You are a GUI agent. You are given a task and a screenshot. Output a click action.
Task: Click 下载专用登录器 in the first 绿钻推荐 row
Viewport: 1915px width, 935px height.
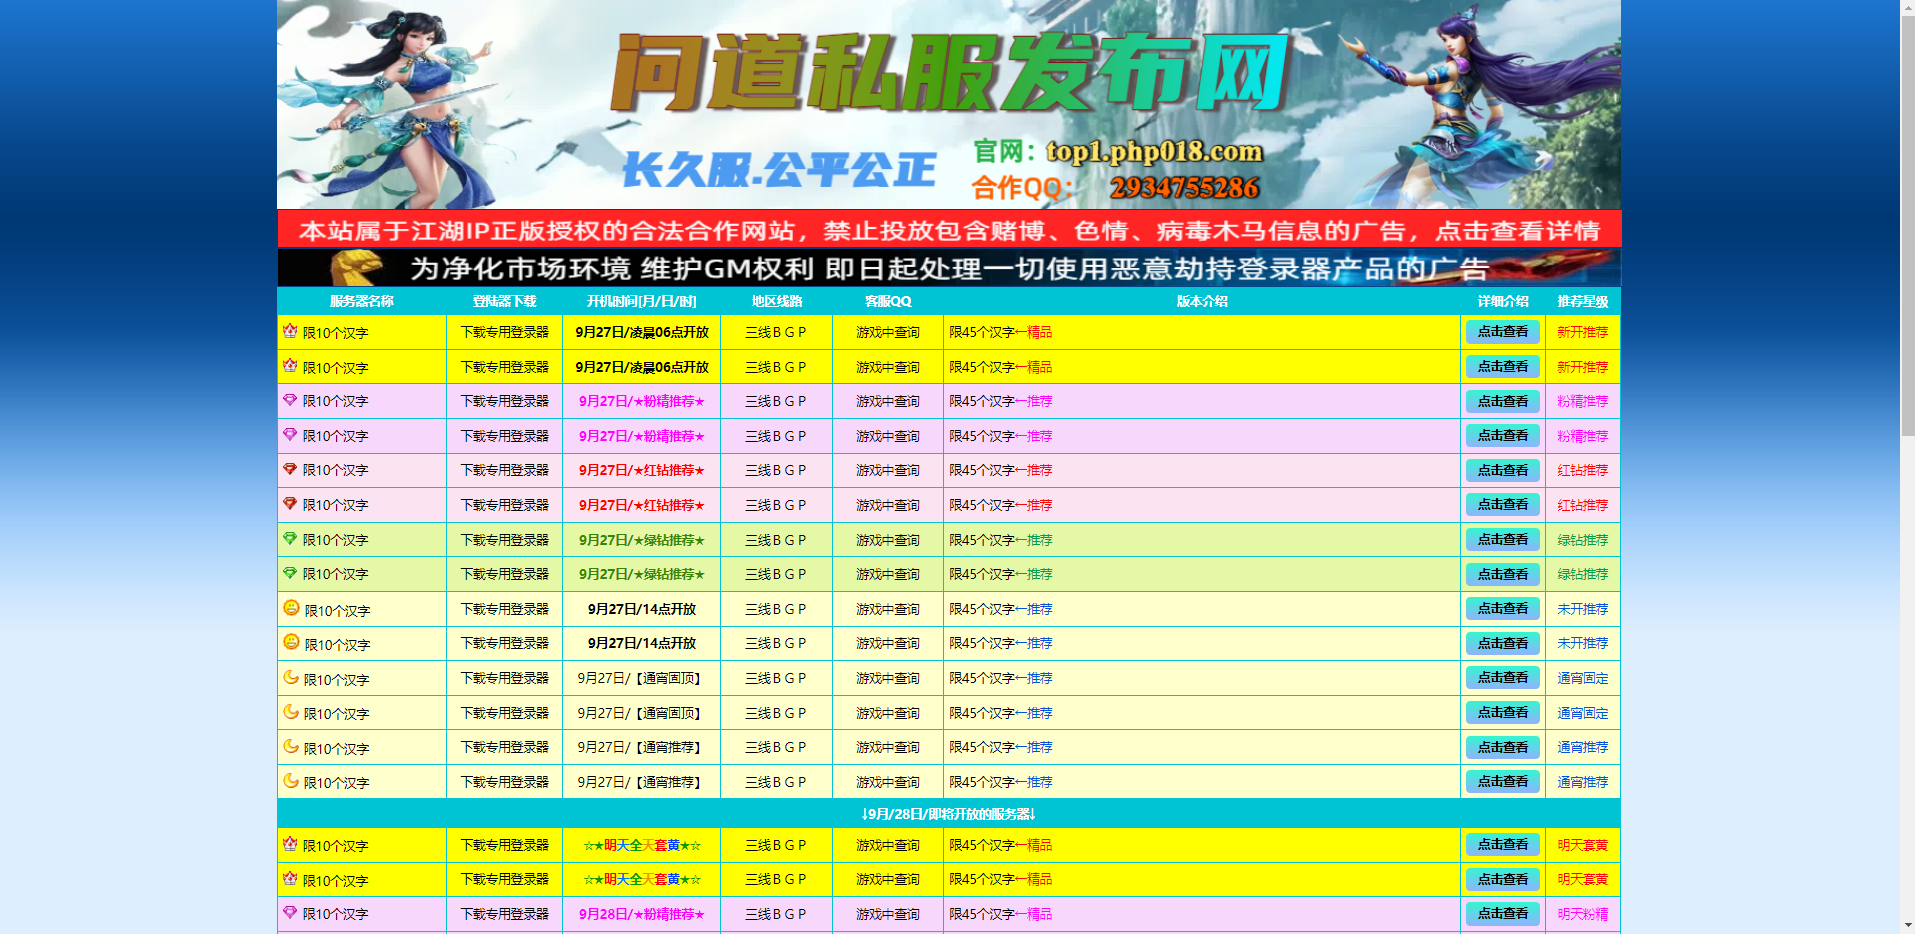click(505, 540)
